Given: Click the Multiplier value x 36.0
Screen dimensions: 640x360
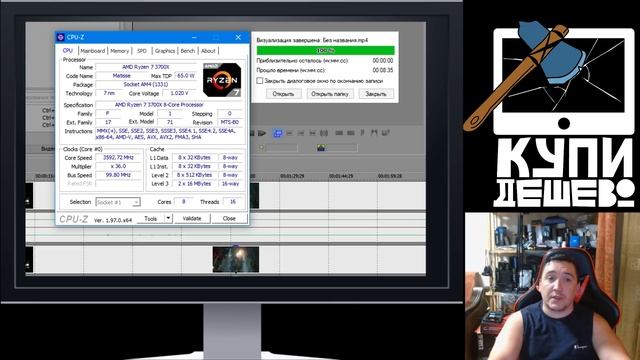Looking at the screenshot, I should click(x=118, y=167).
